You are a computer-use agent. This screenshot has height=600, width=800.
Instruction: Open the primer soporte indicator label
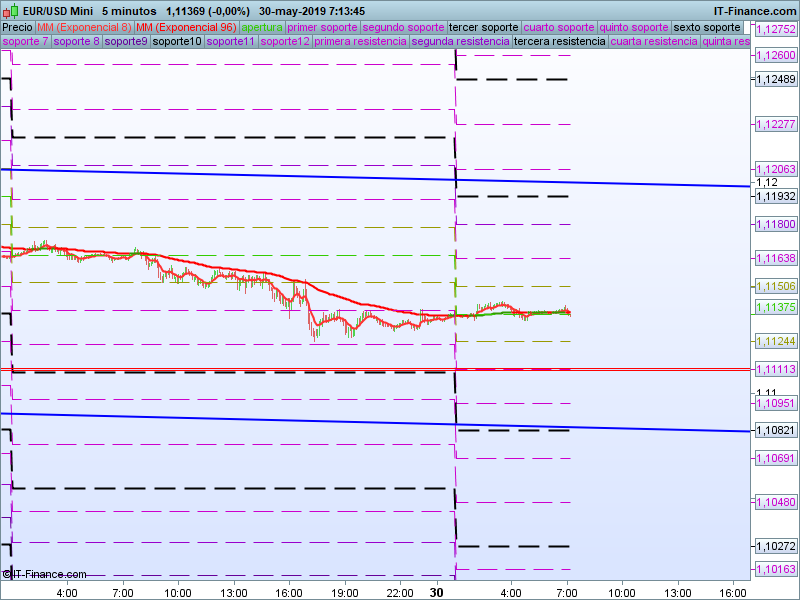tap(322, 27)
